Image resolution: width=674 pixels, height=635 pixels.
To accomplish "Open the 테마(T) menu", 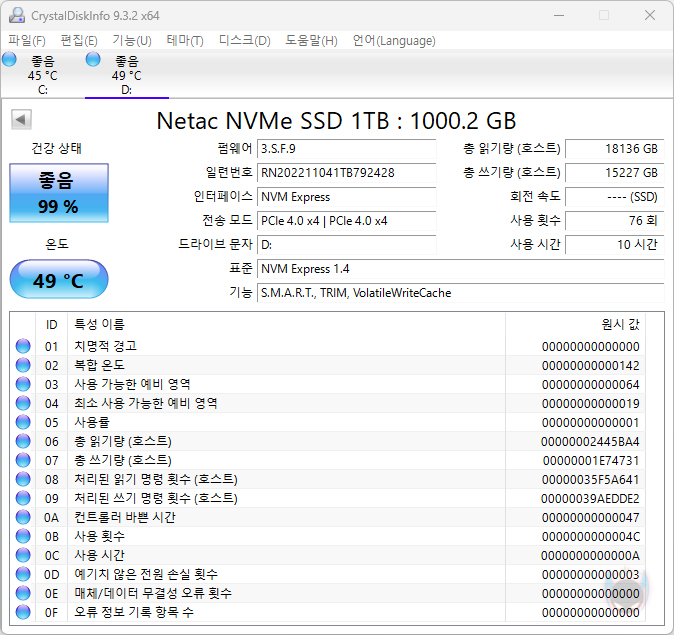I will coord(185,41).
